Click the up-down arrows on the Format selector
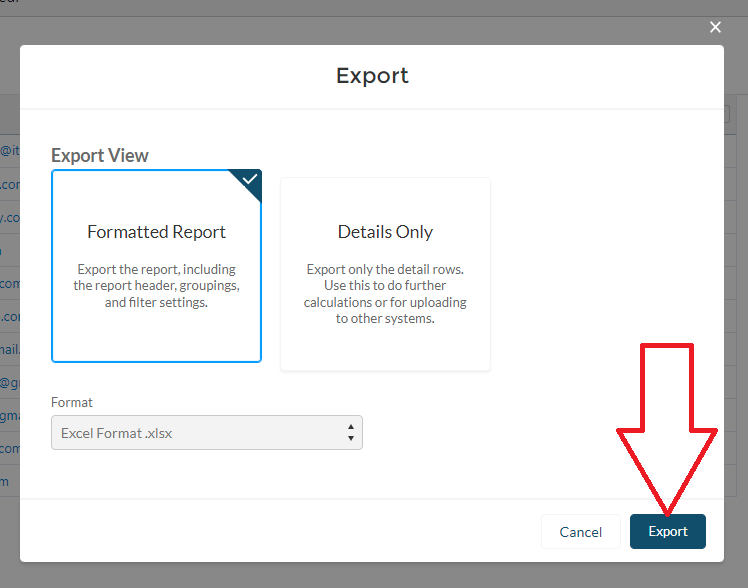 (350, 433)
